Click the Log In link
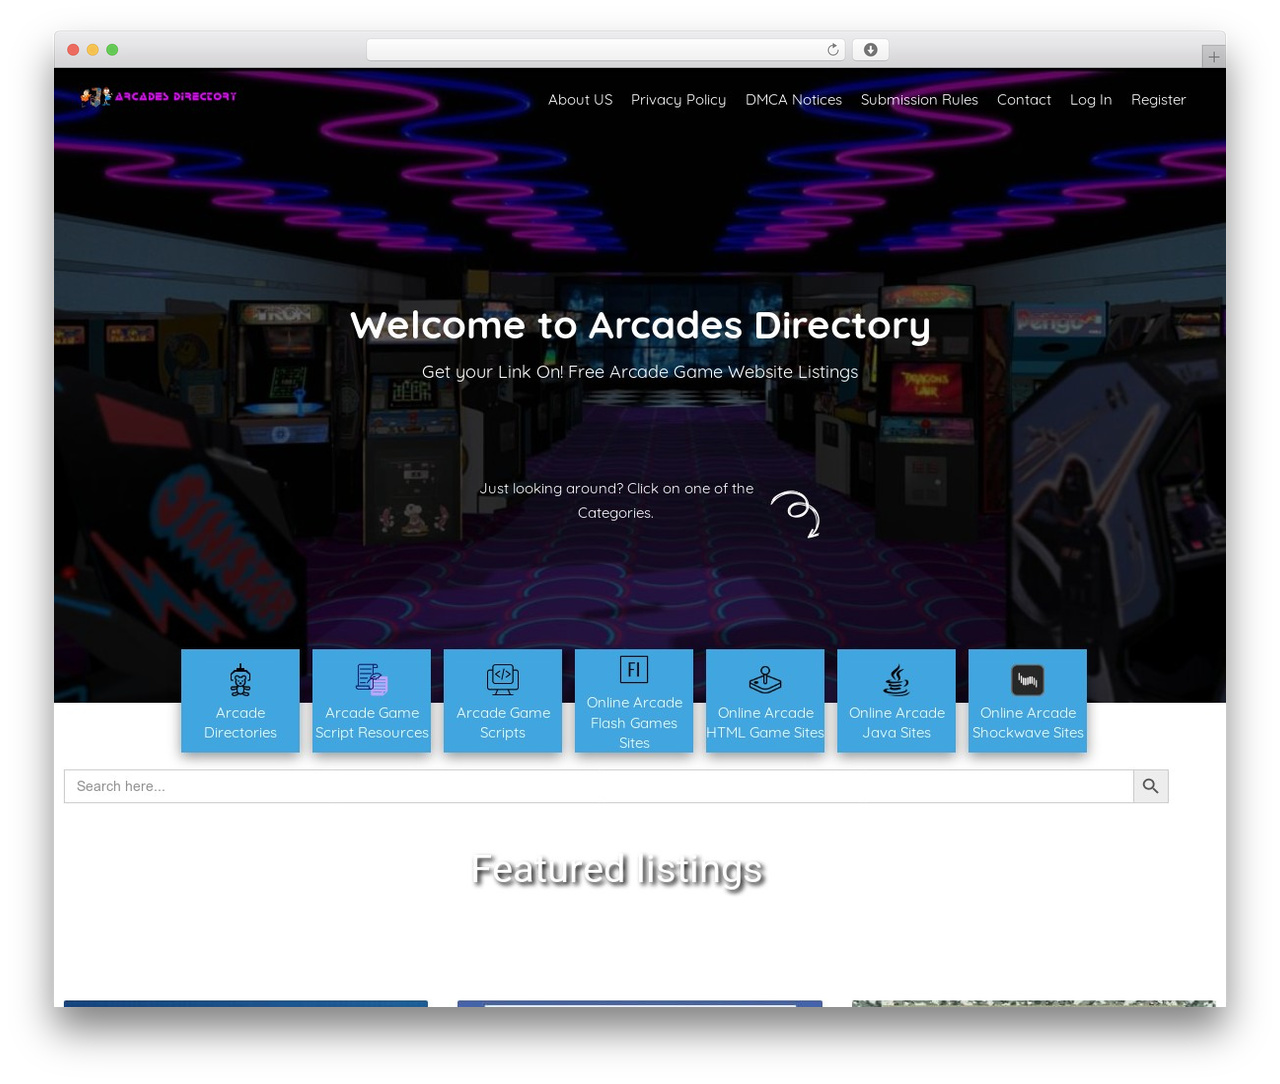 1091,100
